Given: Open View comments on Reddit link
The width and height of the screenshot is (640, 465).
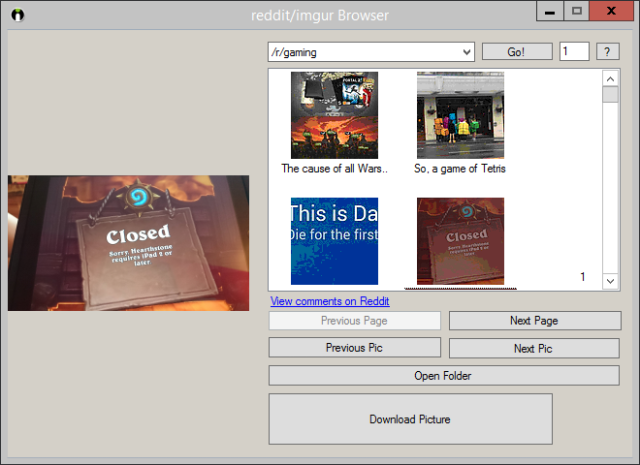Looking at the screenshot, I should [329, 301].
